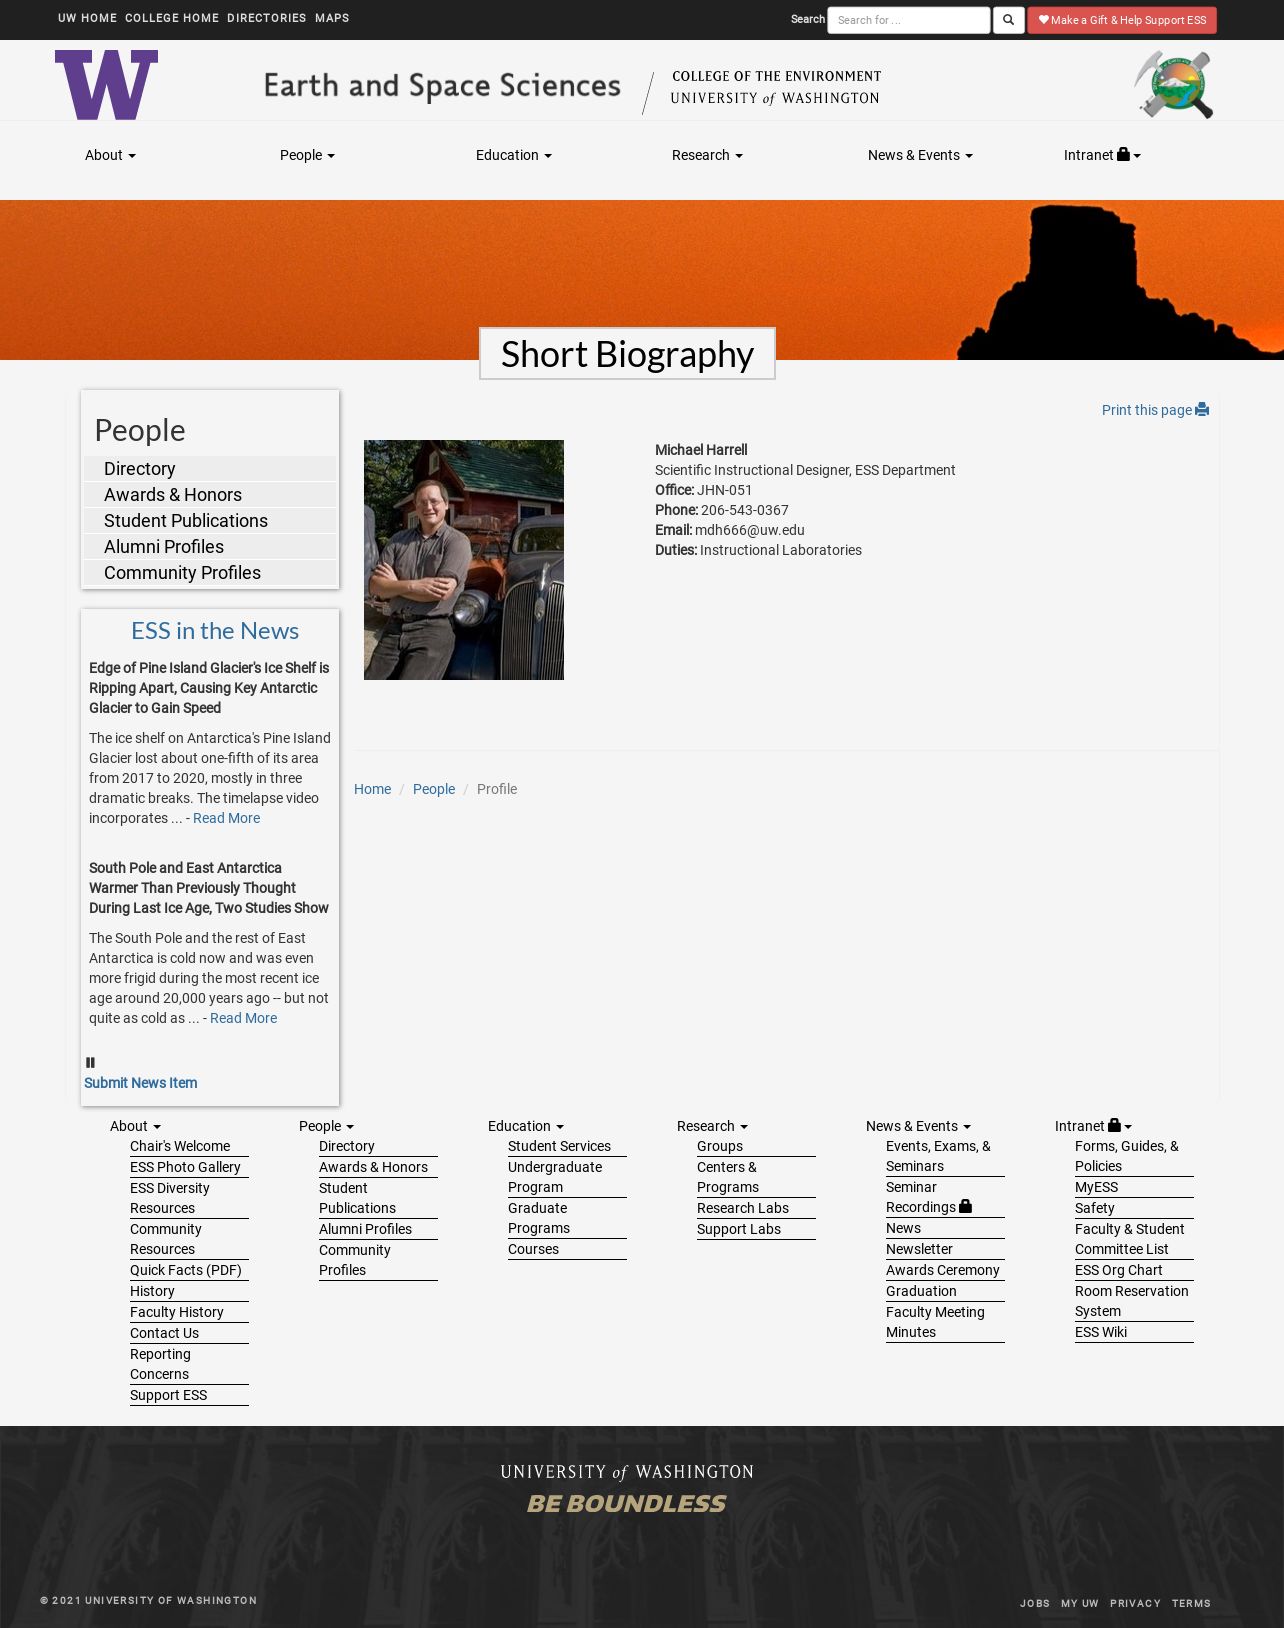Expand the Research menu in main navigation
The image size is (1284, 1628).
[x=707, y=155]
